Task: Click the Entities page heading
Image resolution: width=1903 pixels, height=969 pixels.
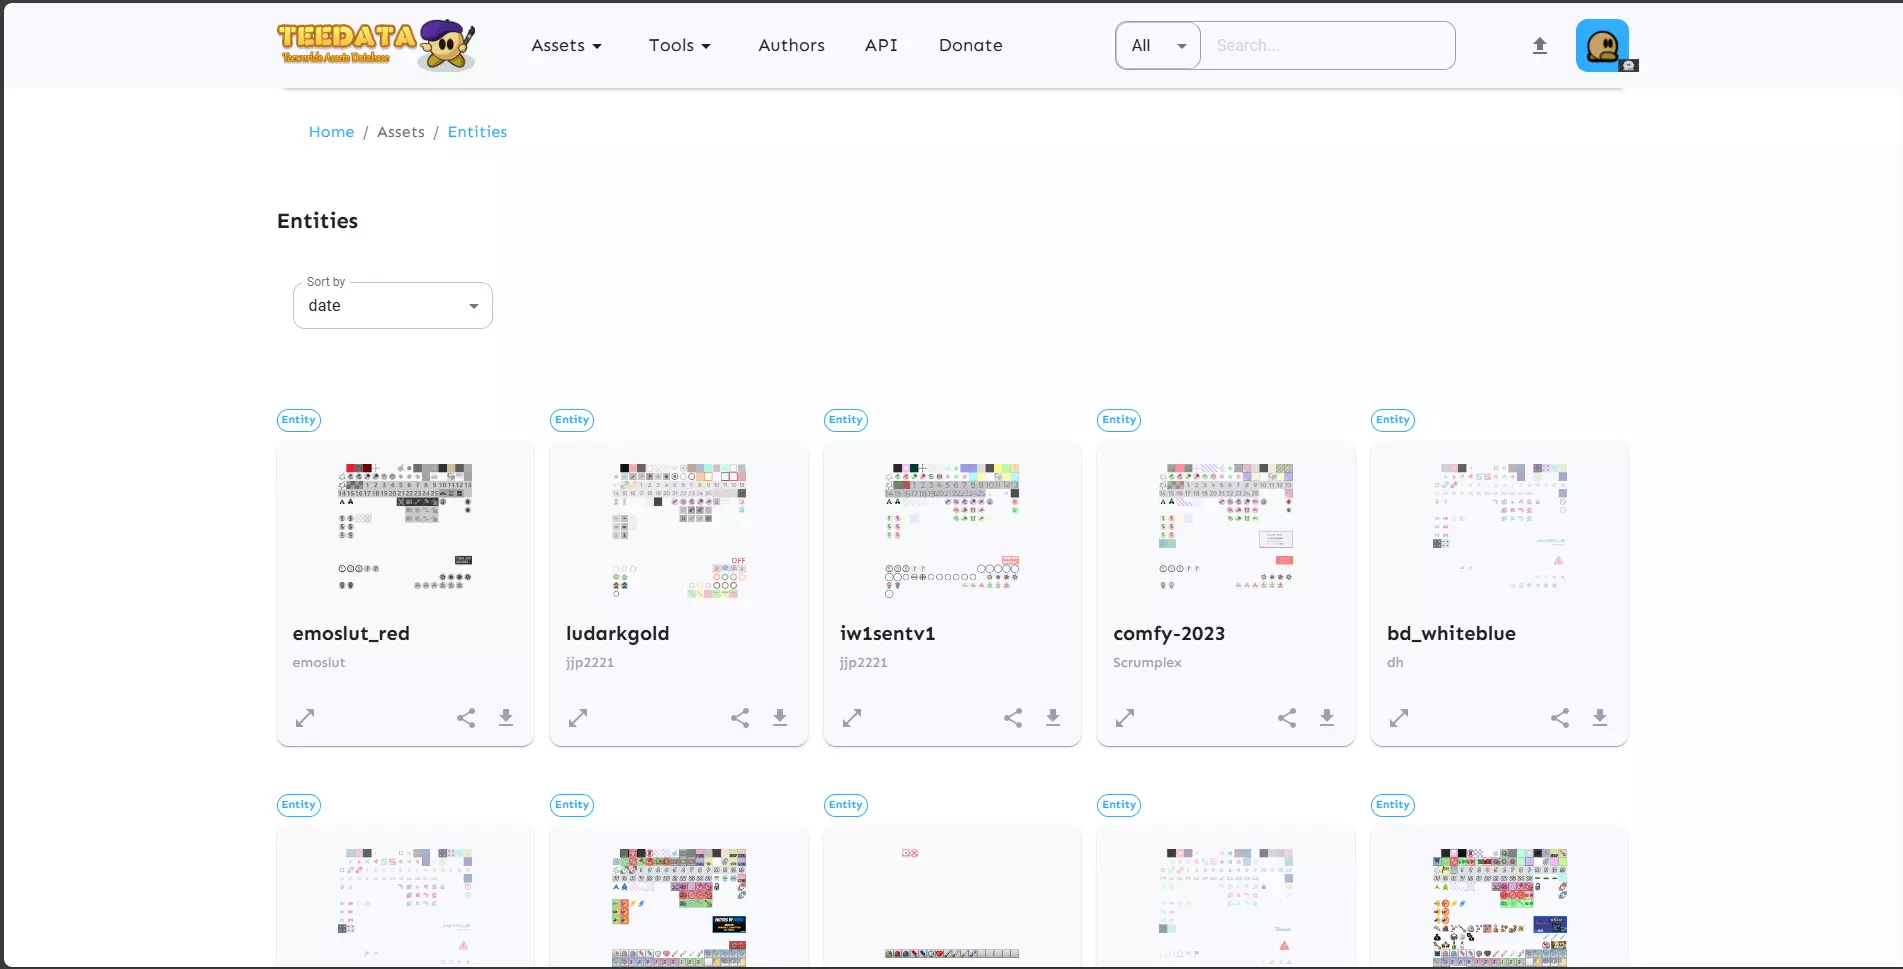Action: [x=317, y=221]
